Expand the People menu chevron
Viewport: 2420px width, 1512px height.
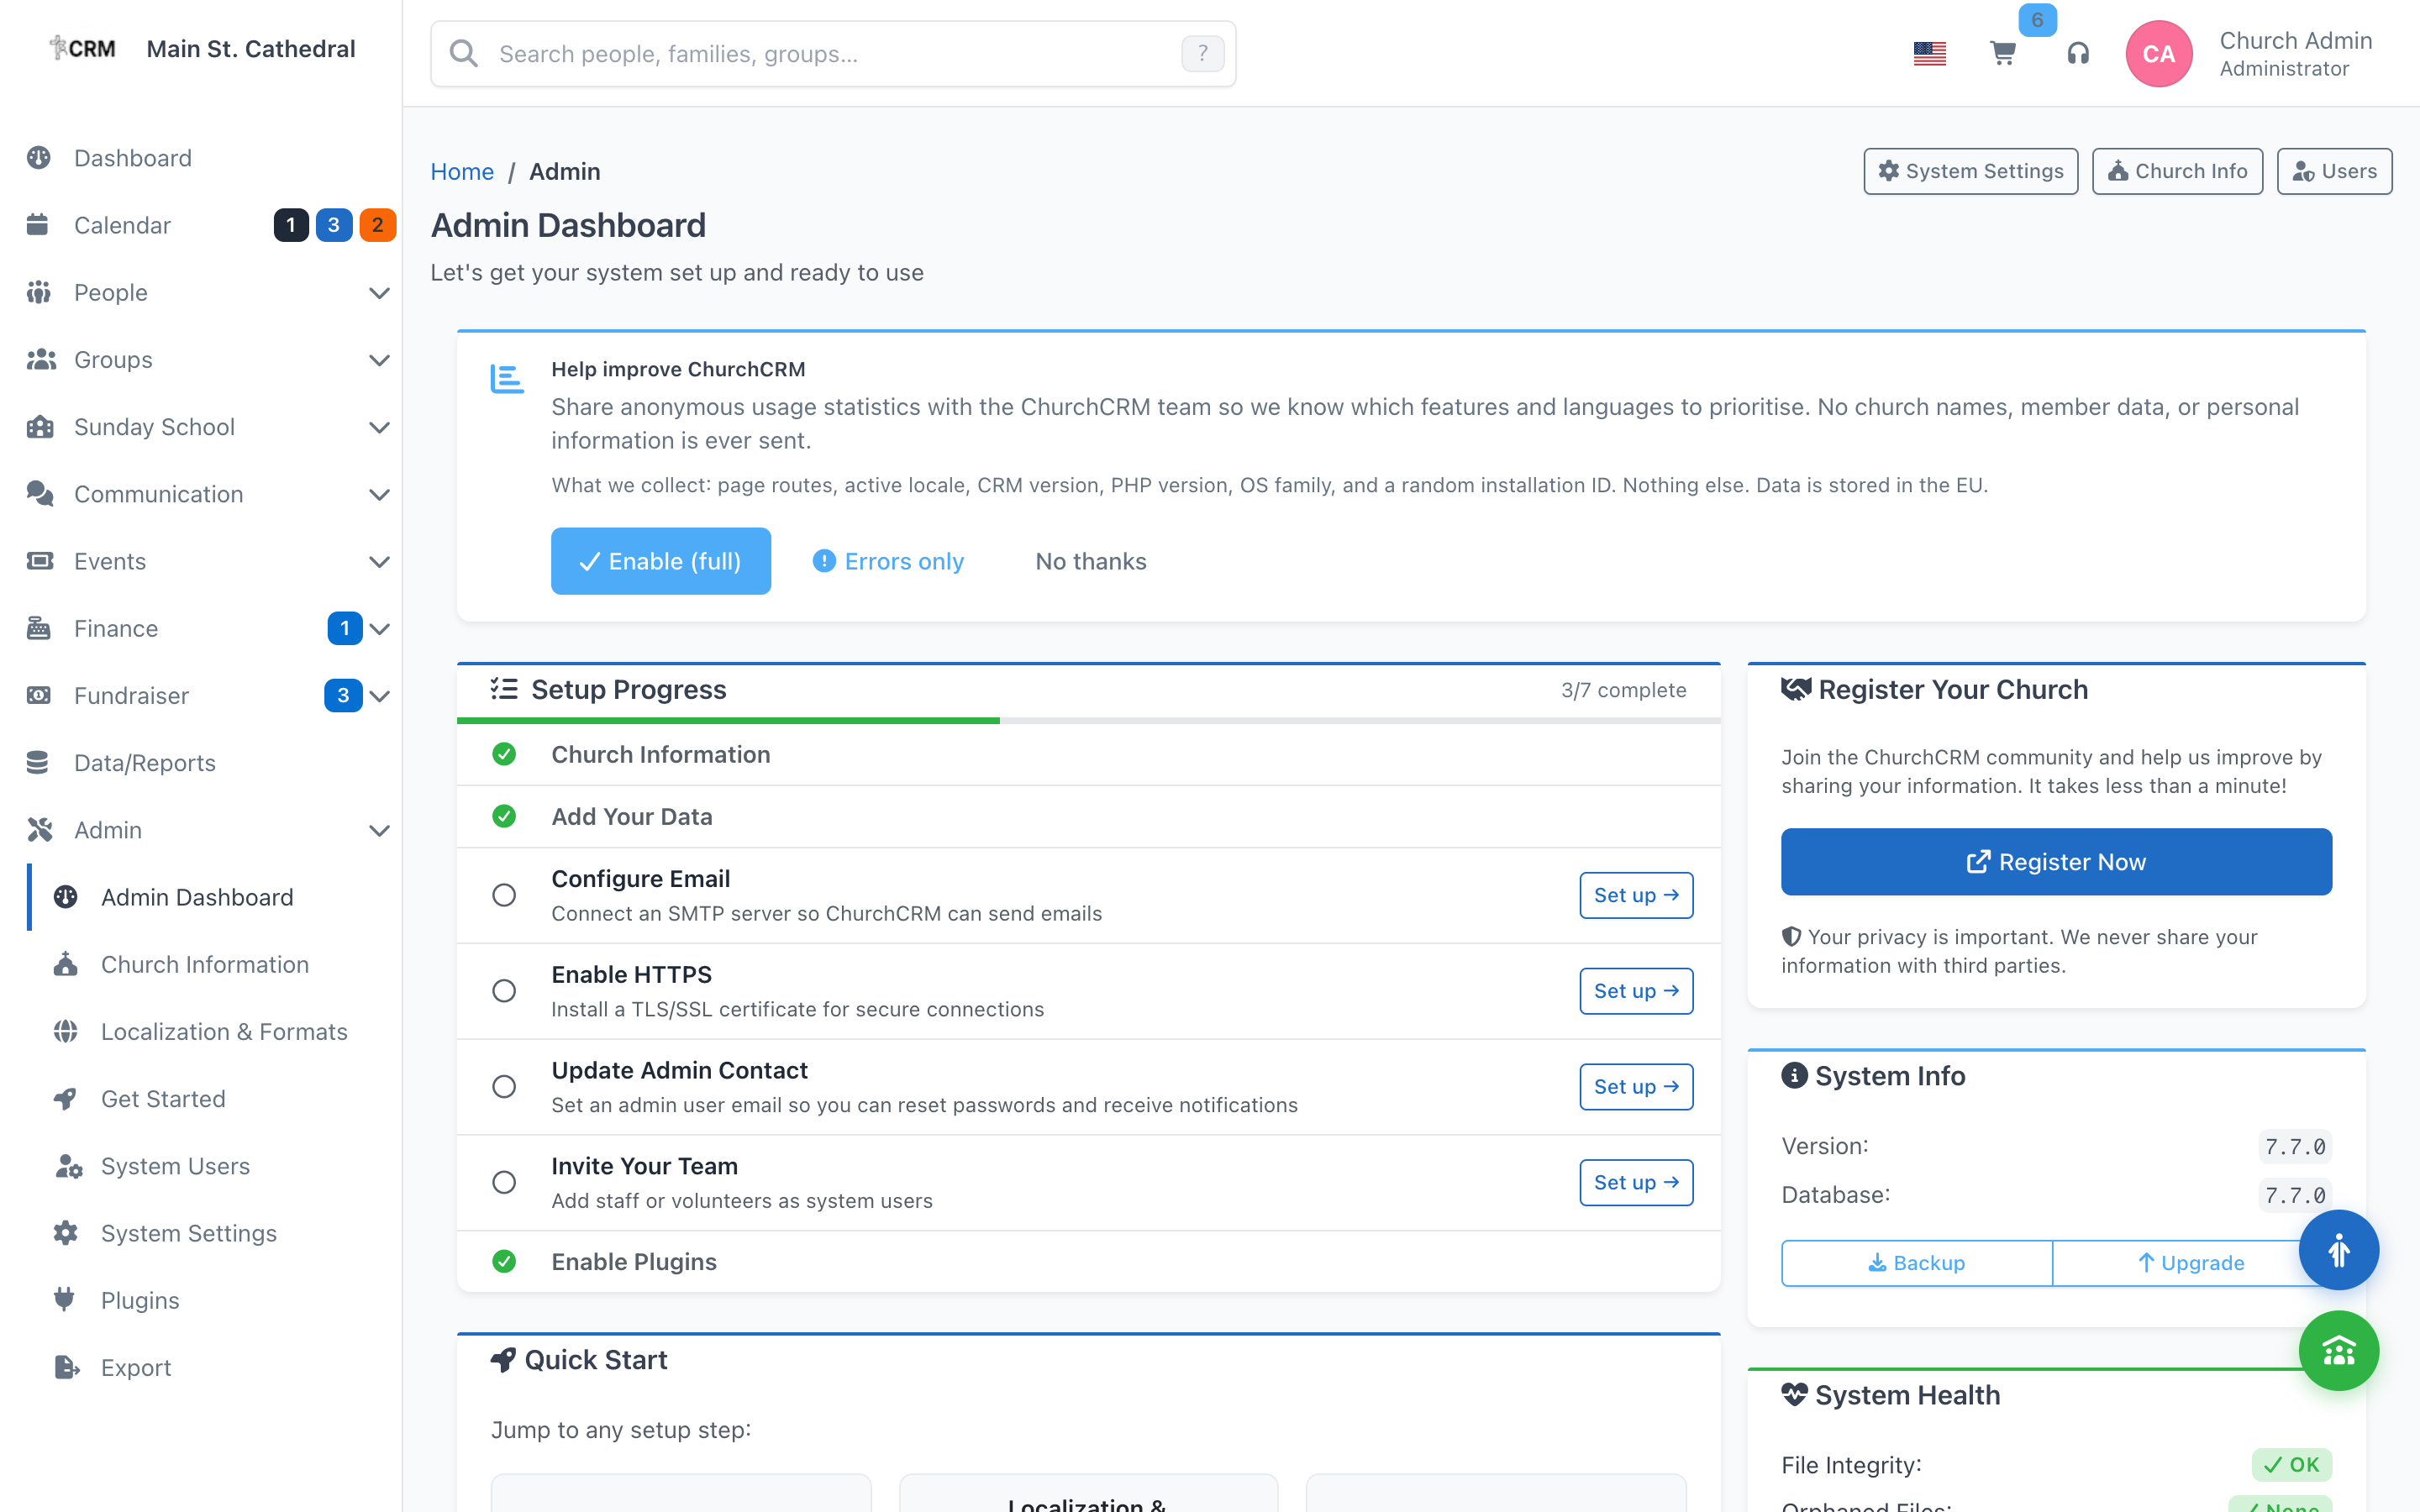(379, 293)
